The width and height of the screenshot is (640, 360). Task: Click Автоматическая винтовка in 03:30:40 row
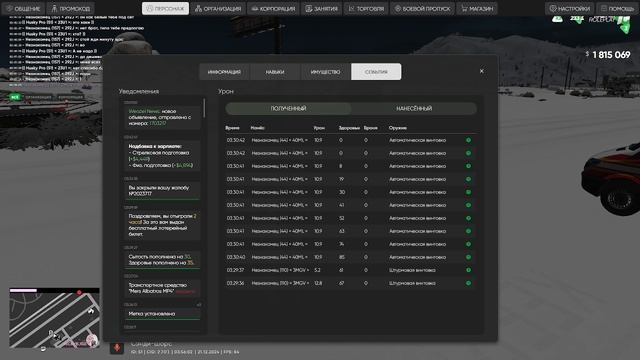tap(418, 257)
